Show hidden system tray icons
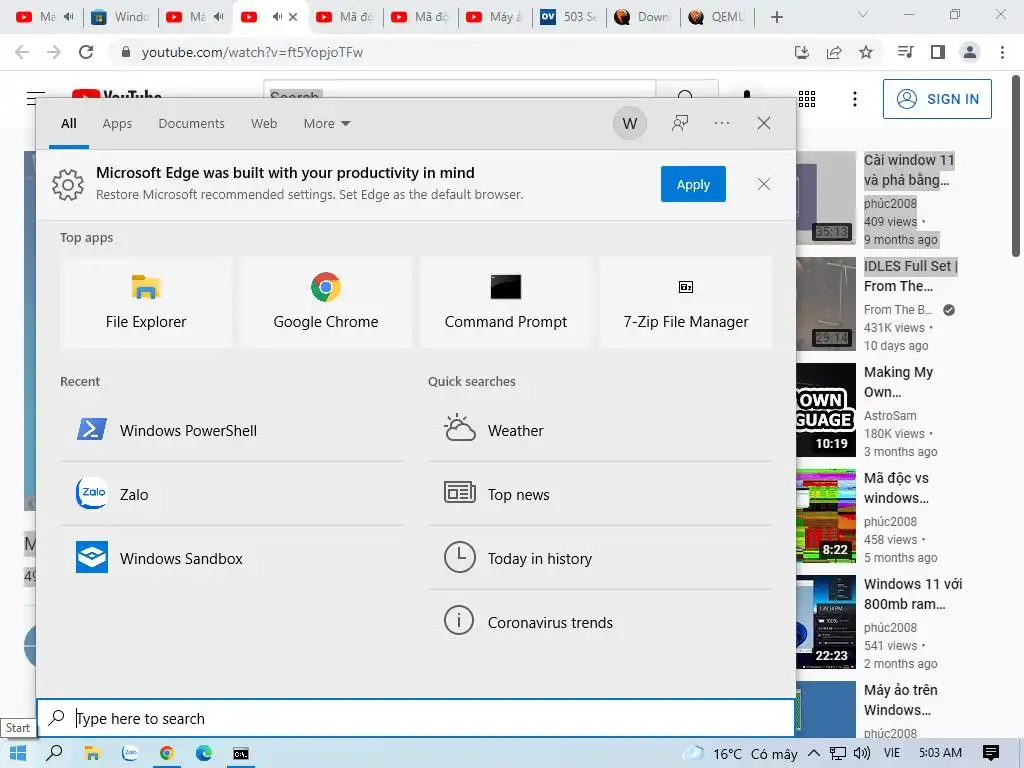This screenshot has height=768, width=1024. point(814,753)
